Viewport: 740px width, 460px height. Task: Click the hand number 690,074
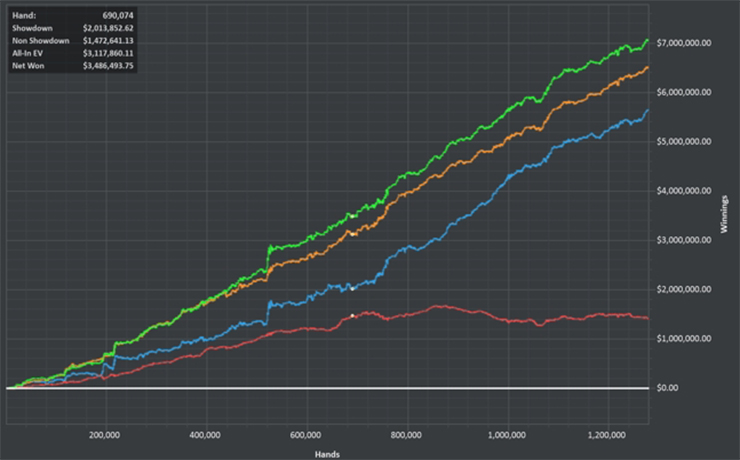tap(118, 16)
